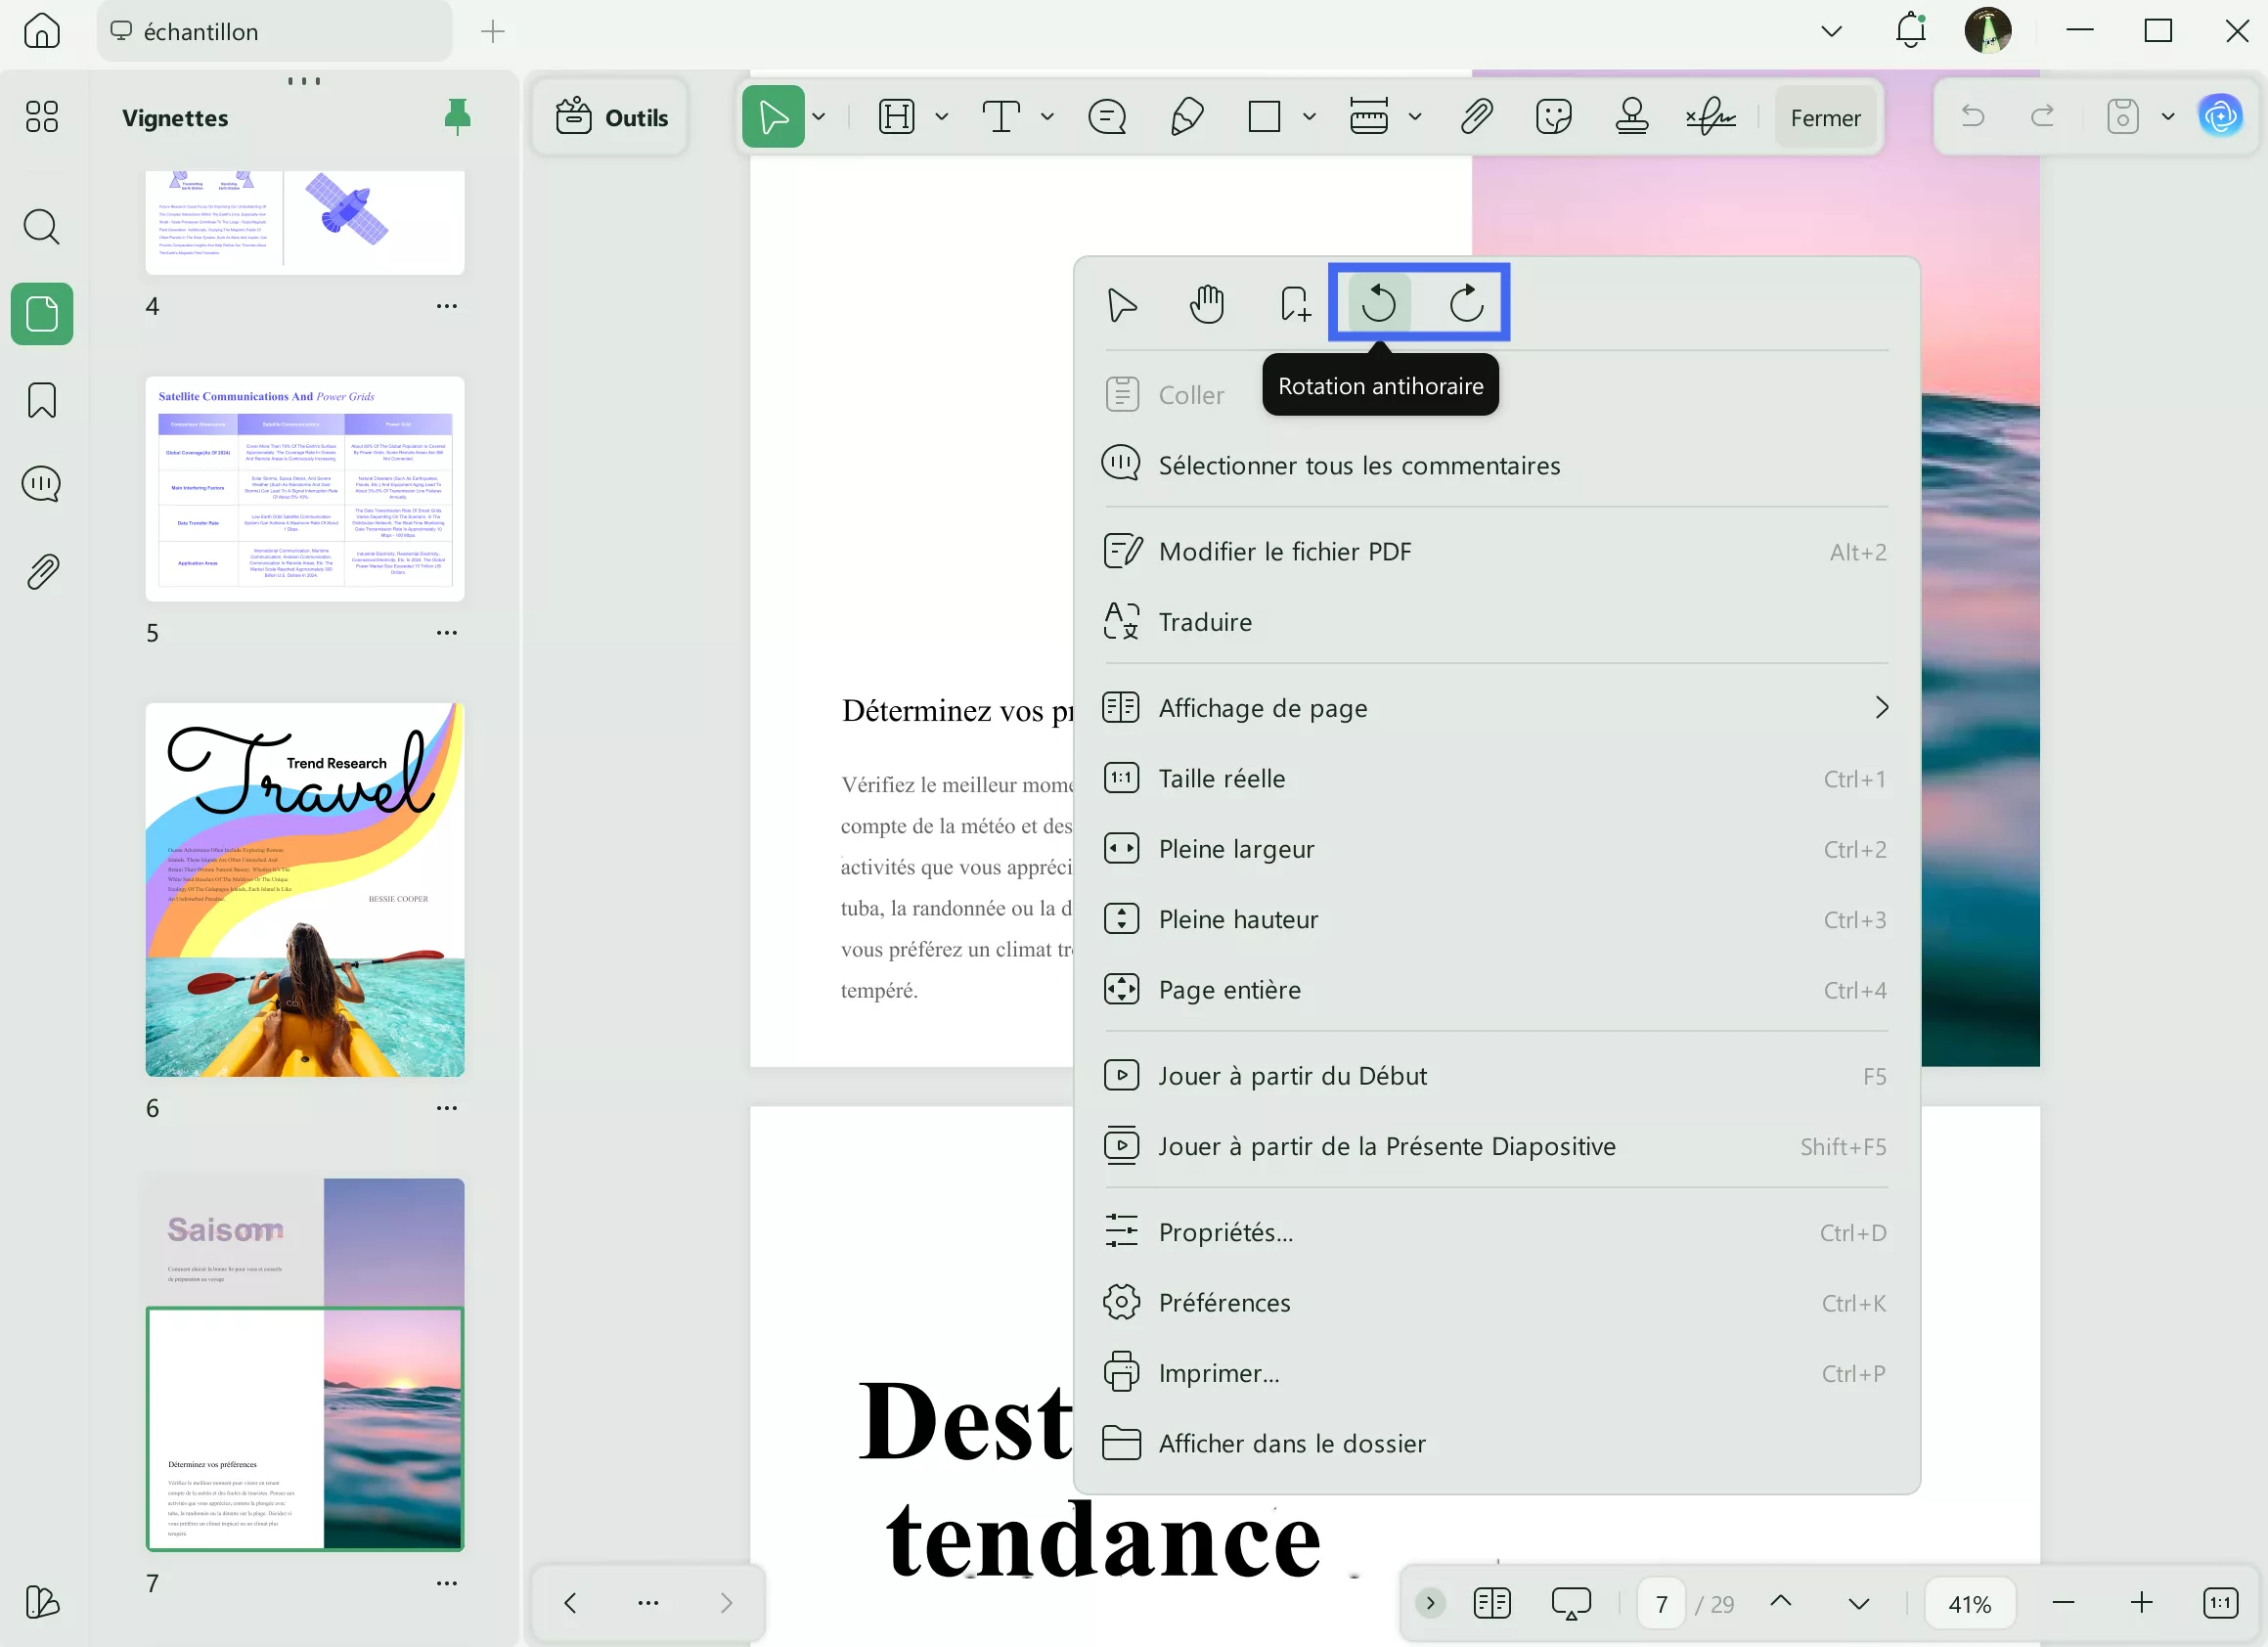Image resolution: width=2268 pixels, height=1647 pixels.
Task: Open the Outils button
Action: click(x=612, y=118)
